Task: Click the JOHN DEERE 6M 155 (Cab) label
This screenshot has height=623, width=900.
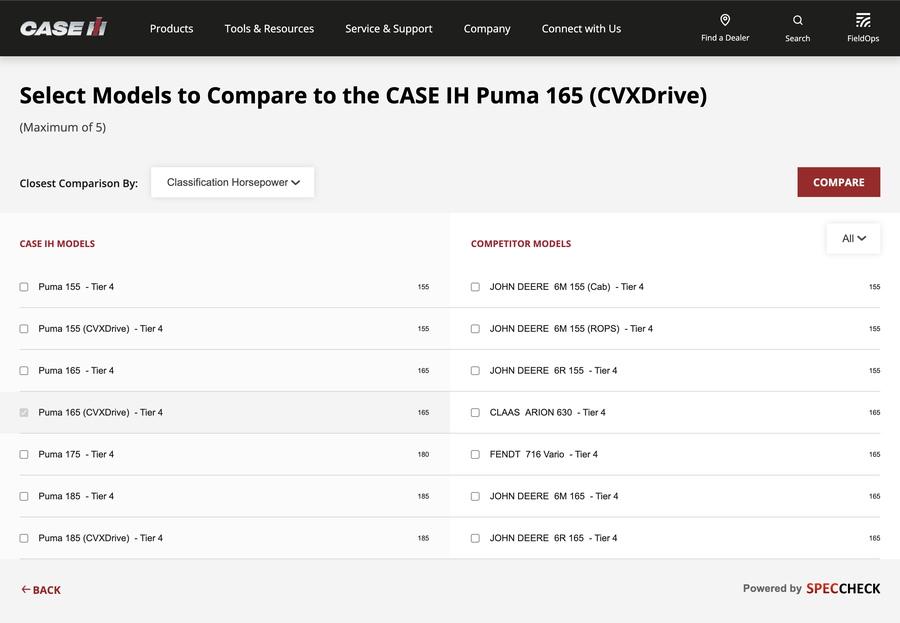Action: [566, 287]
